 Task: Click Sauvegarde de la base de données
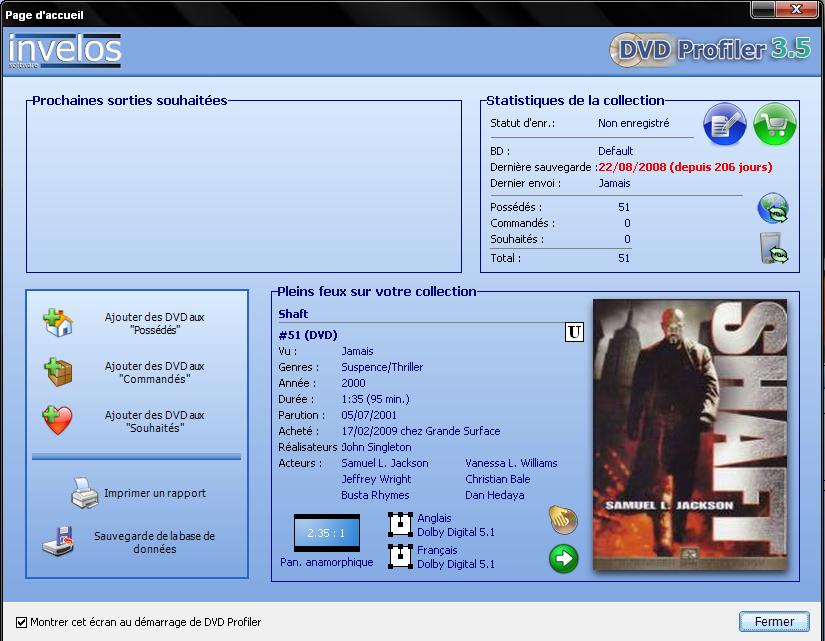tap(154, 542)
